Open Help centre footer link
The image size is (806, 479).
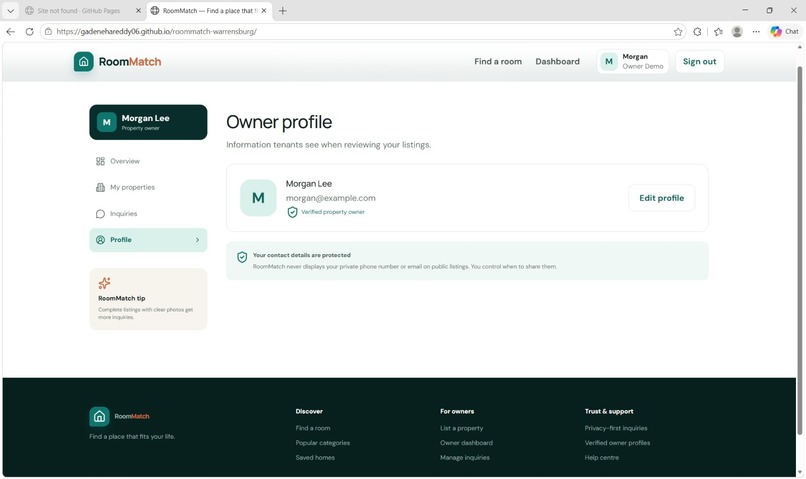[x=601, y=458]
